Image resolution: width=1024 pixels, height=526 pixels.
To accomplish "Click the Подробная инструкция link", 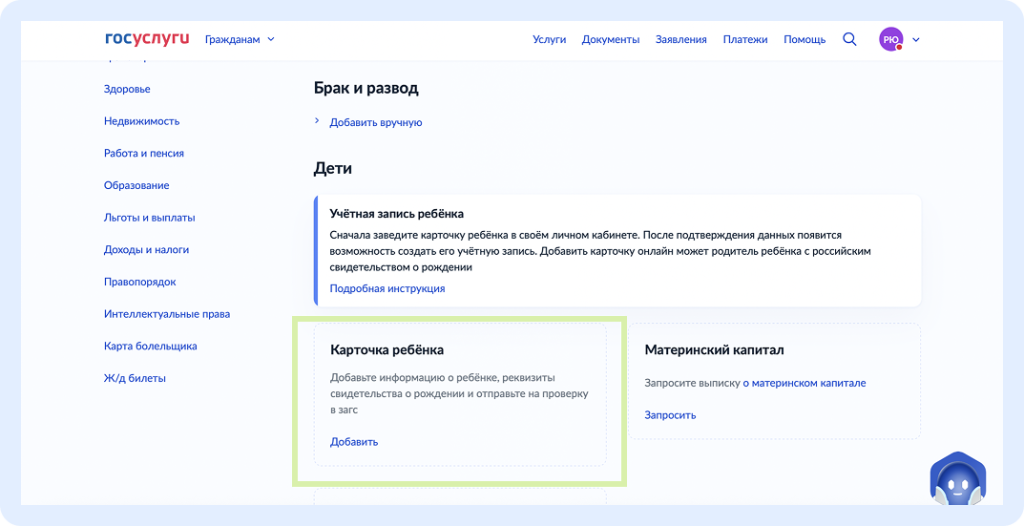I will pyautogui.click(x=387, y=288).
